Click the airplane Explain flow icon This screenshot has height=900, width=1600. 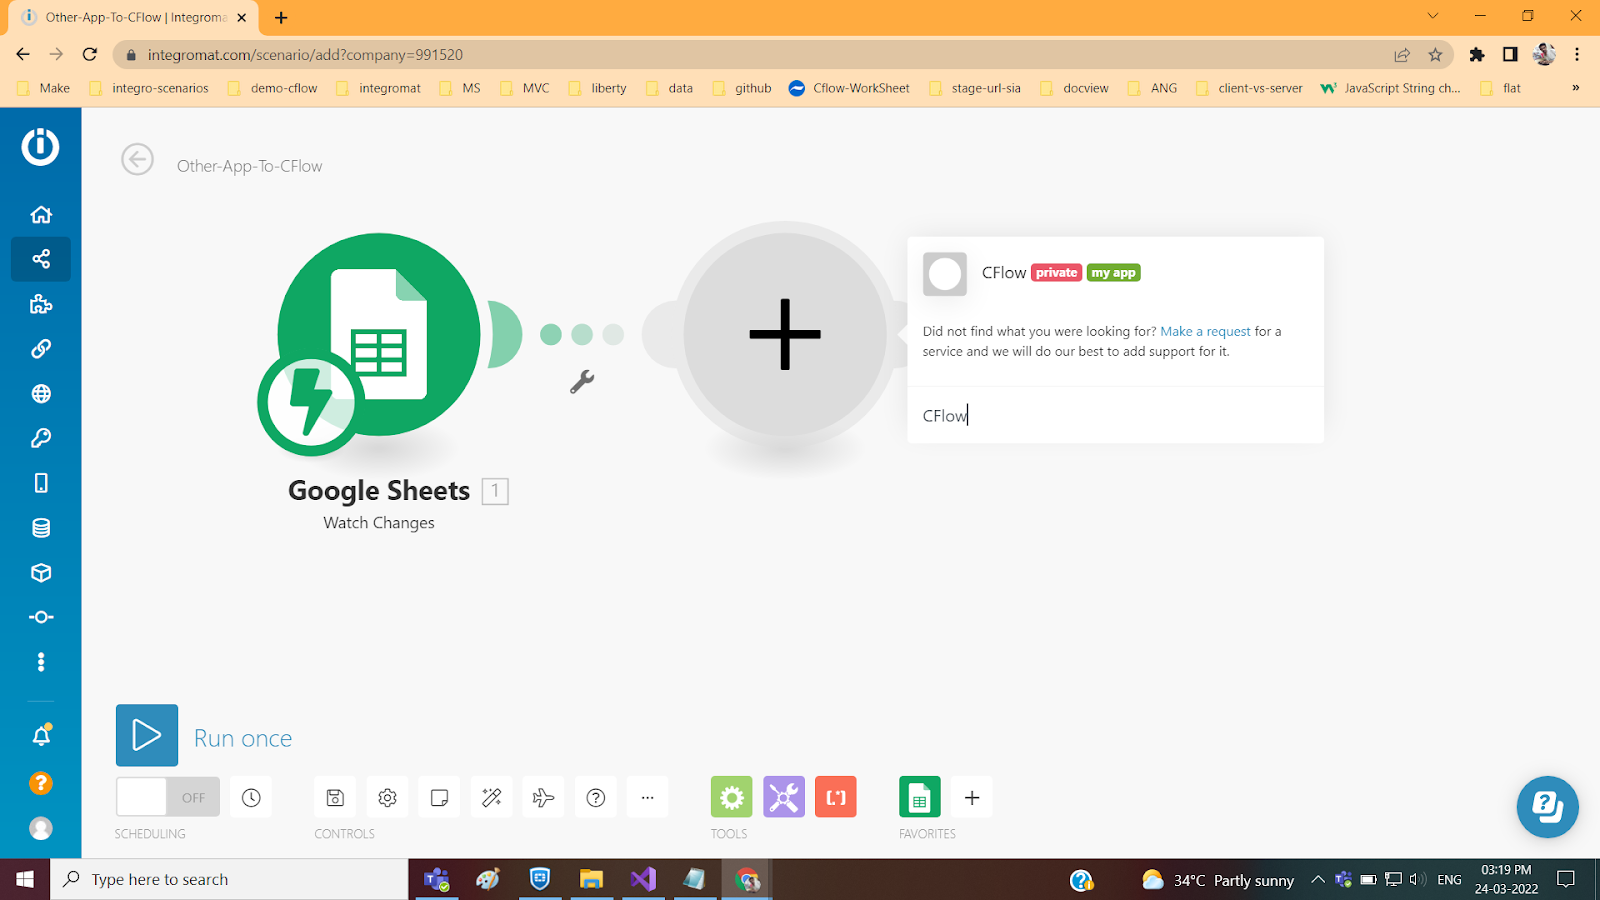point(543,797)
